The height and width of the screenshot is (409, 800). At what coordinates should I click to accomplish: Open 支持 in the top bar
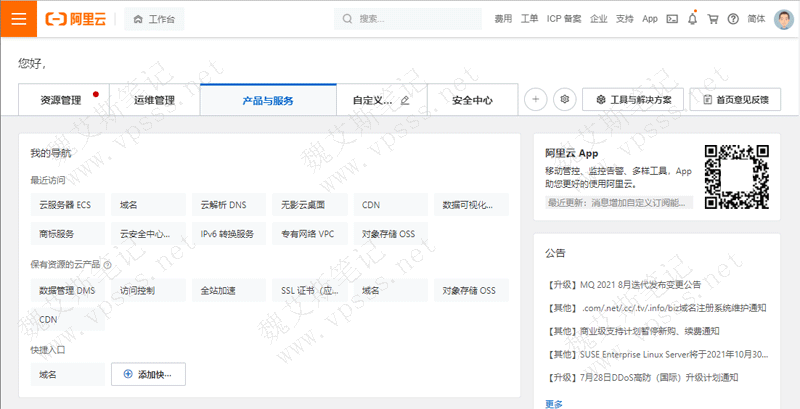pos(624,19)
